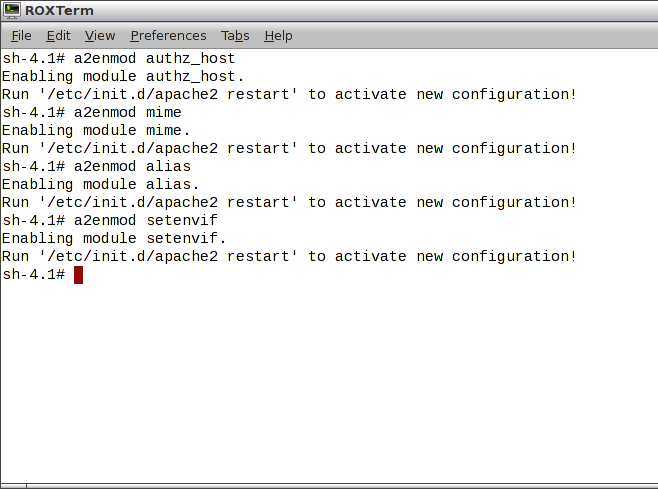Open the Edit menu
Image resolution: width=658 pixels, height=489 pixels.
[x=58, y=36]
